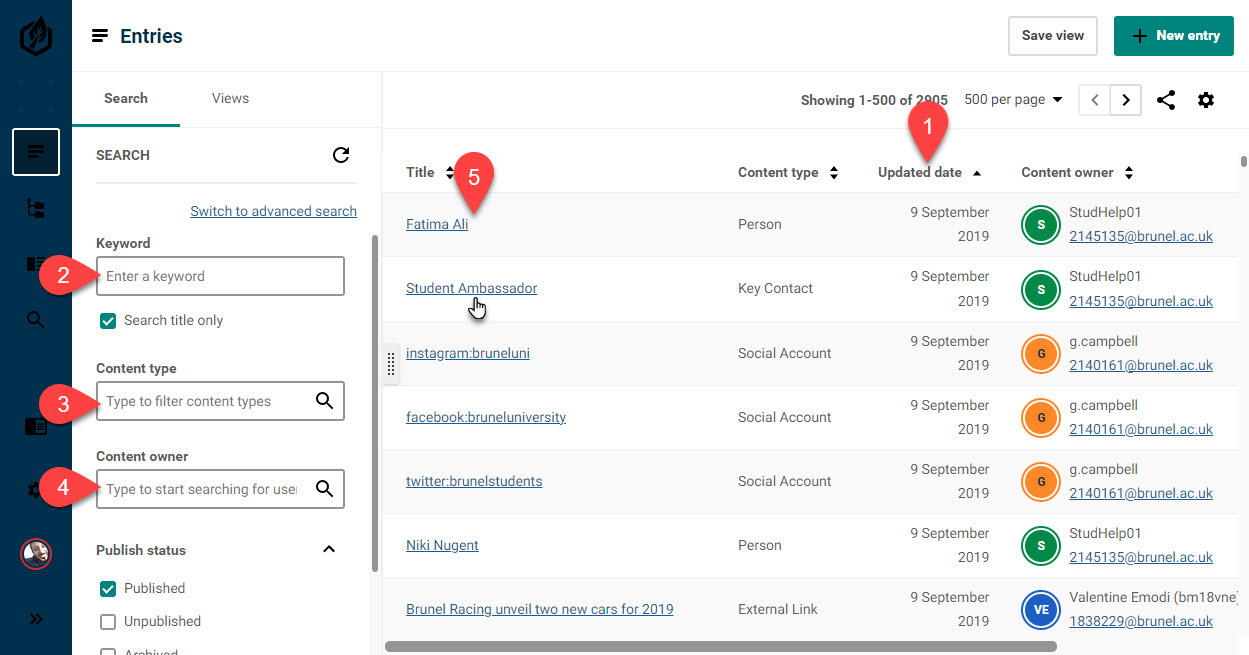
Task: Click the share icon above the table
Action: point(1166,100)
